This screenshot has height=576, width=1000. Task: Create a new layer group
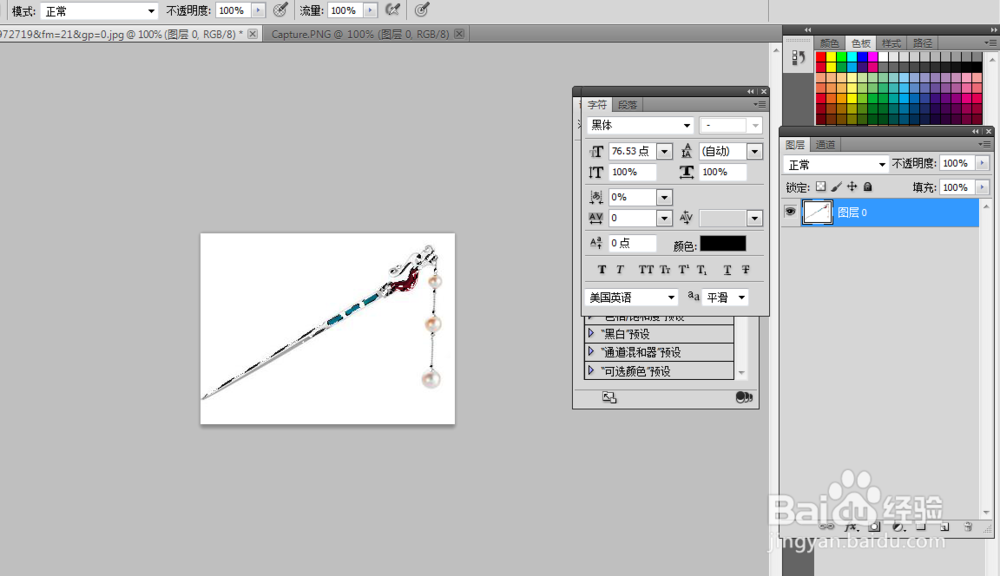[x=921, y=527]
